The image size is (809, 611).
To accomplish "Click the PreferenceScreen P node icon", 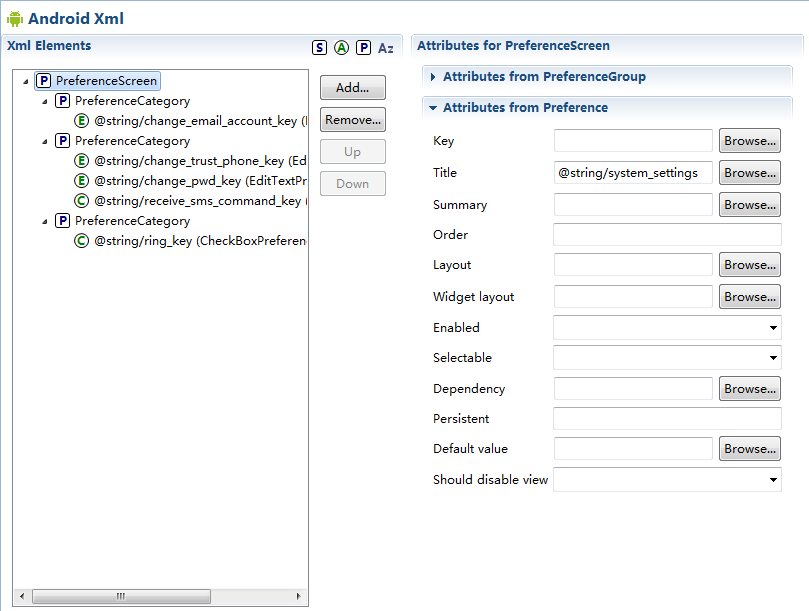I will pos(43,81).
